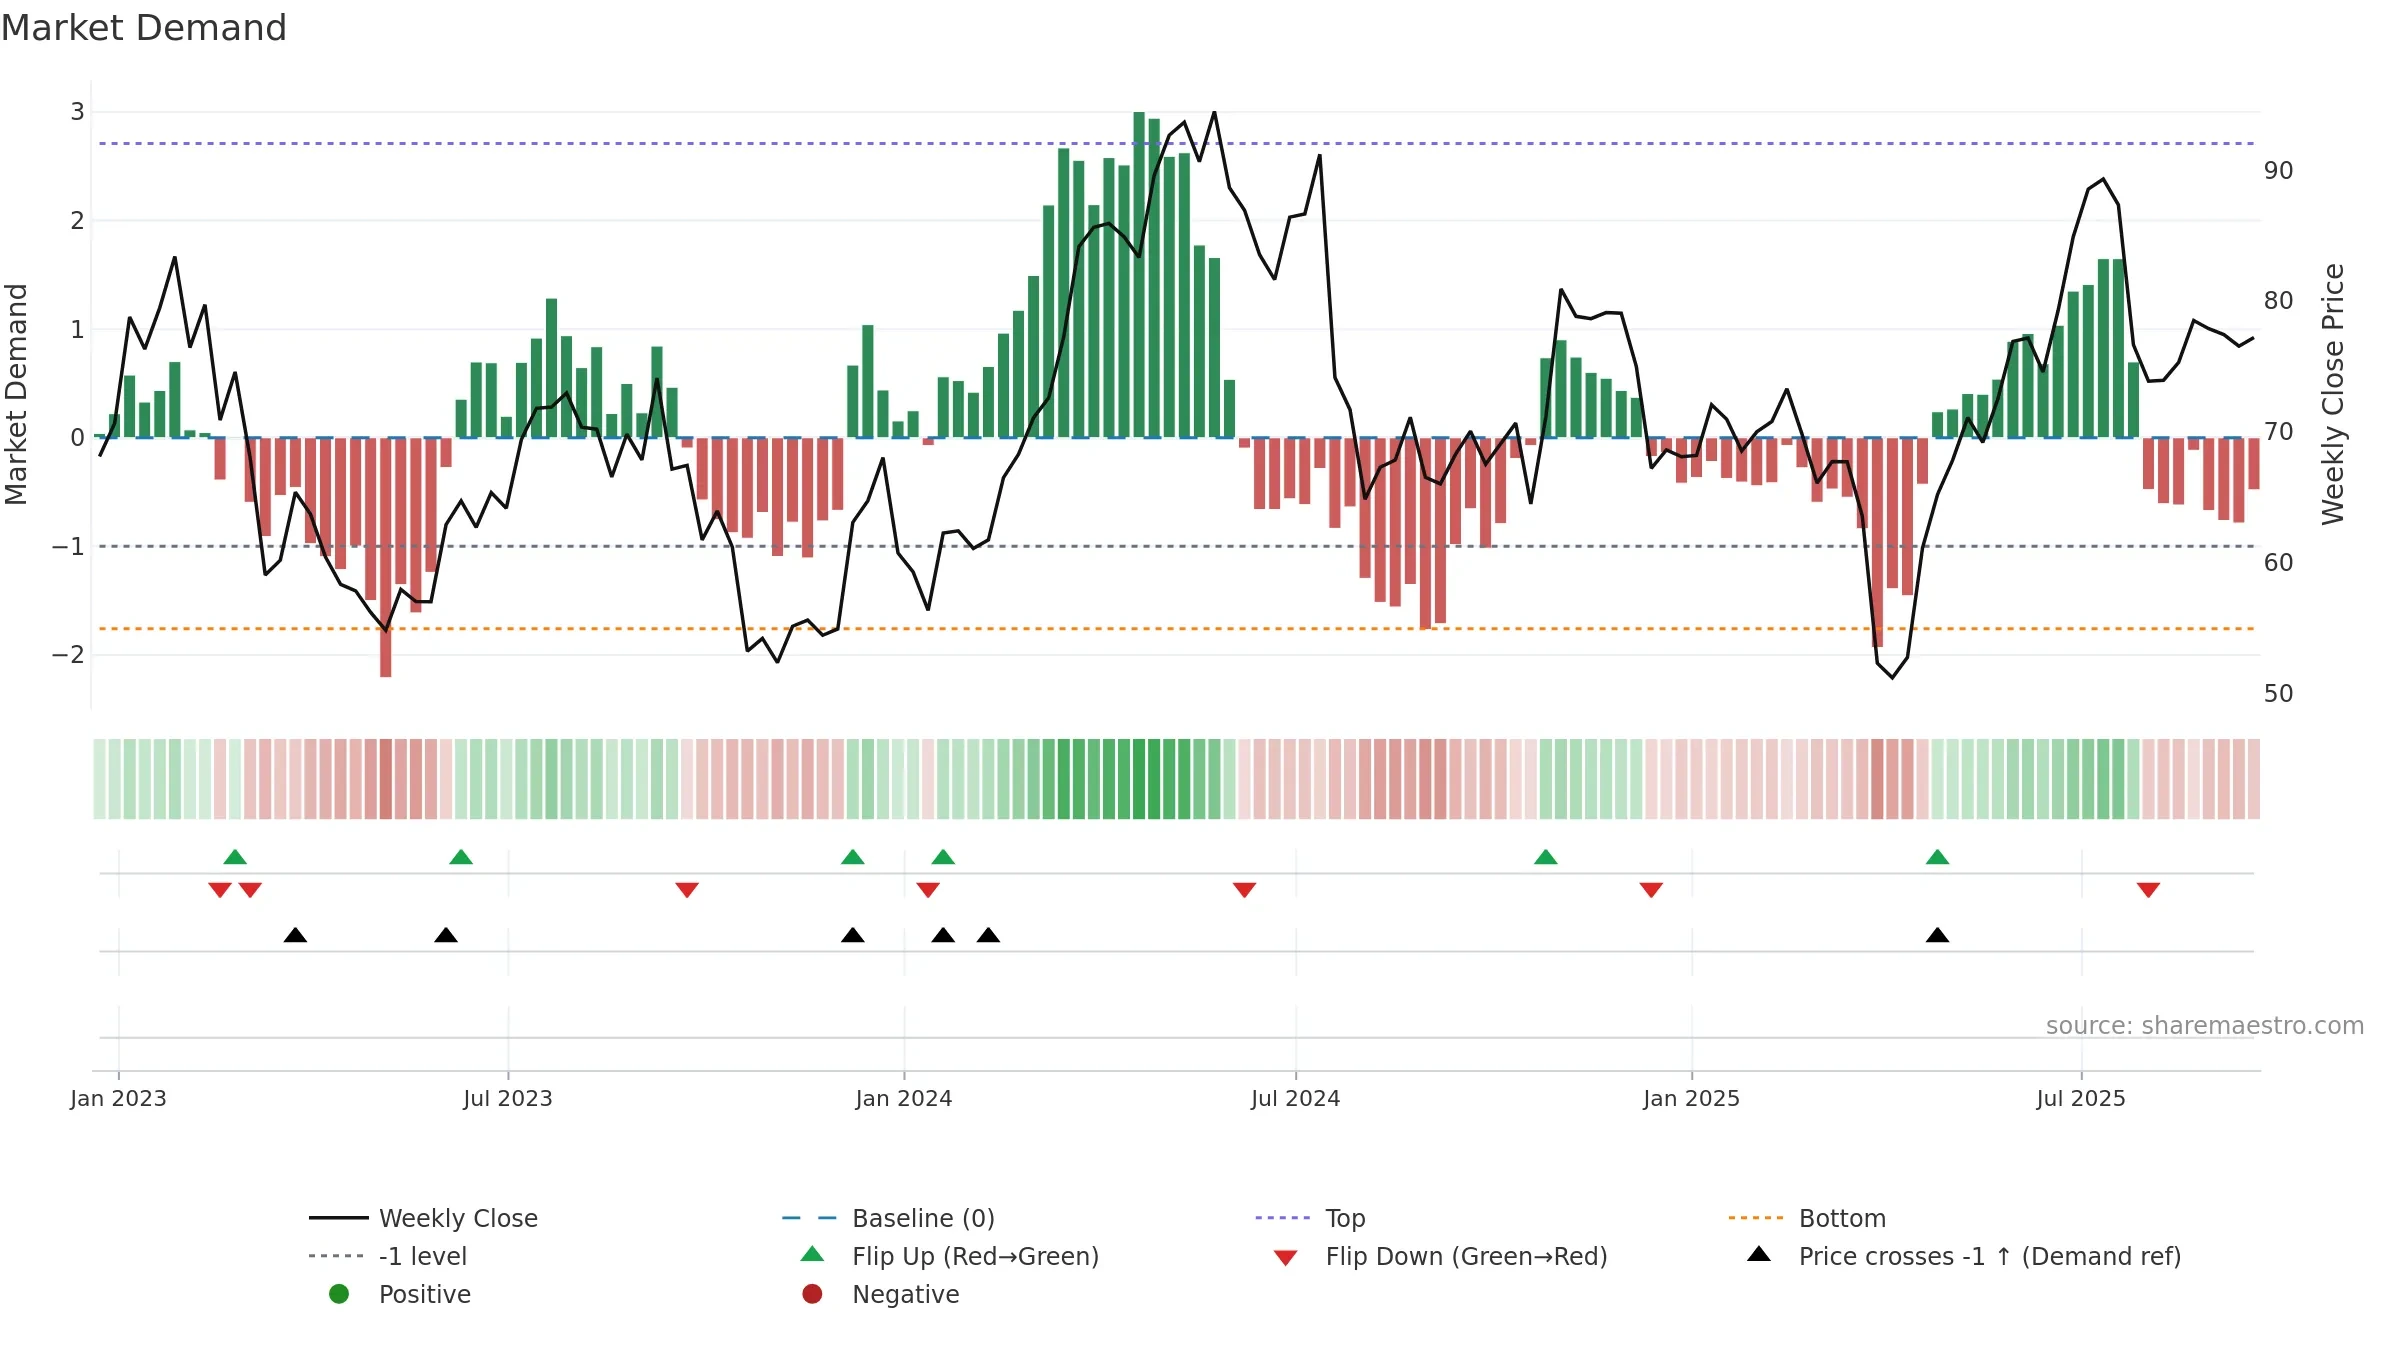Select the Jan 2025 x-axis label
This screenshot has height=1350, width=2400.
[1692, 1098]
